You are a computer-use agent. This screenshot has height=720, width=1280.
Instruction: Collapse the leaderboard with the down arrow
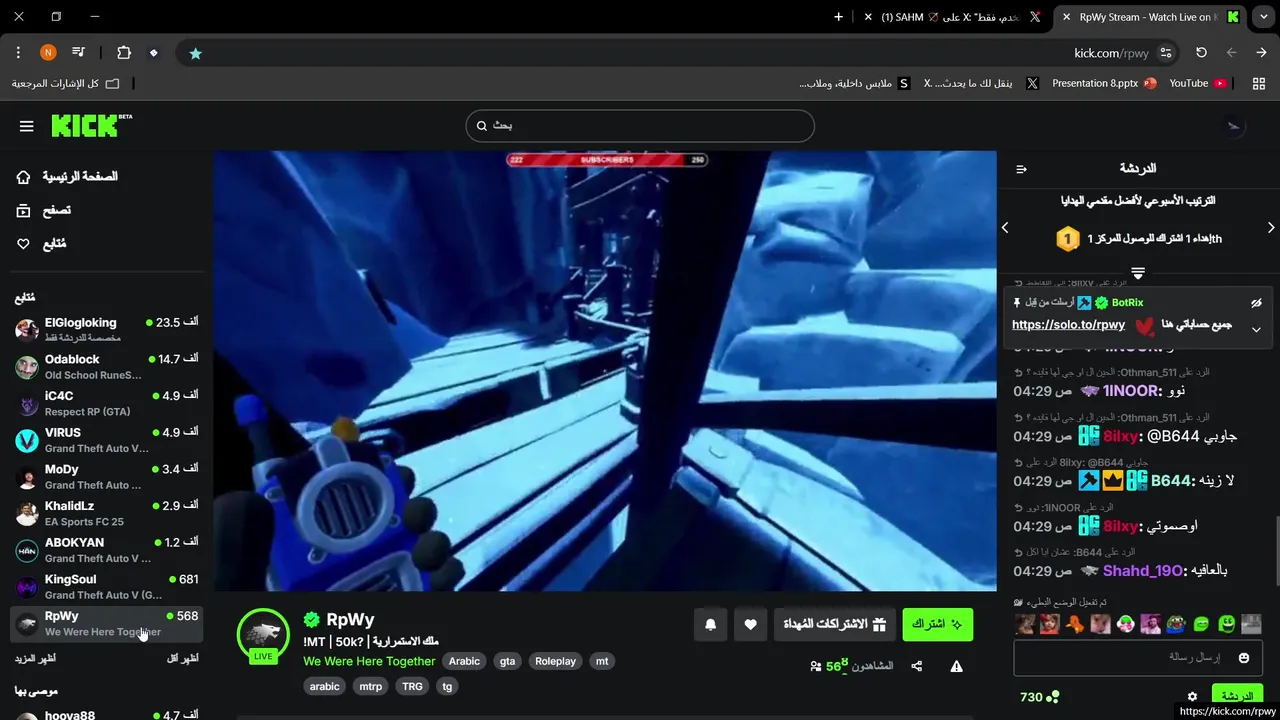click(1138, 273)
